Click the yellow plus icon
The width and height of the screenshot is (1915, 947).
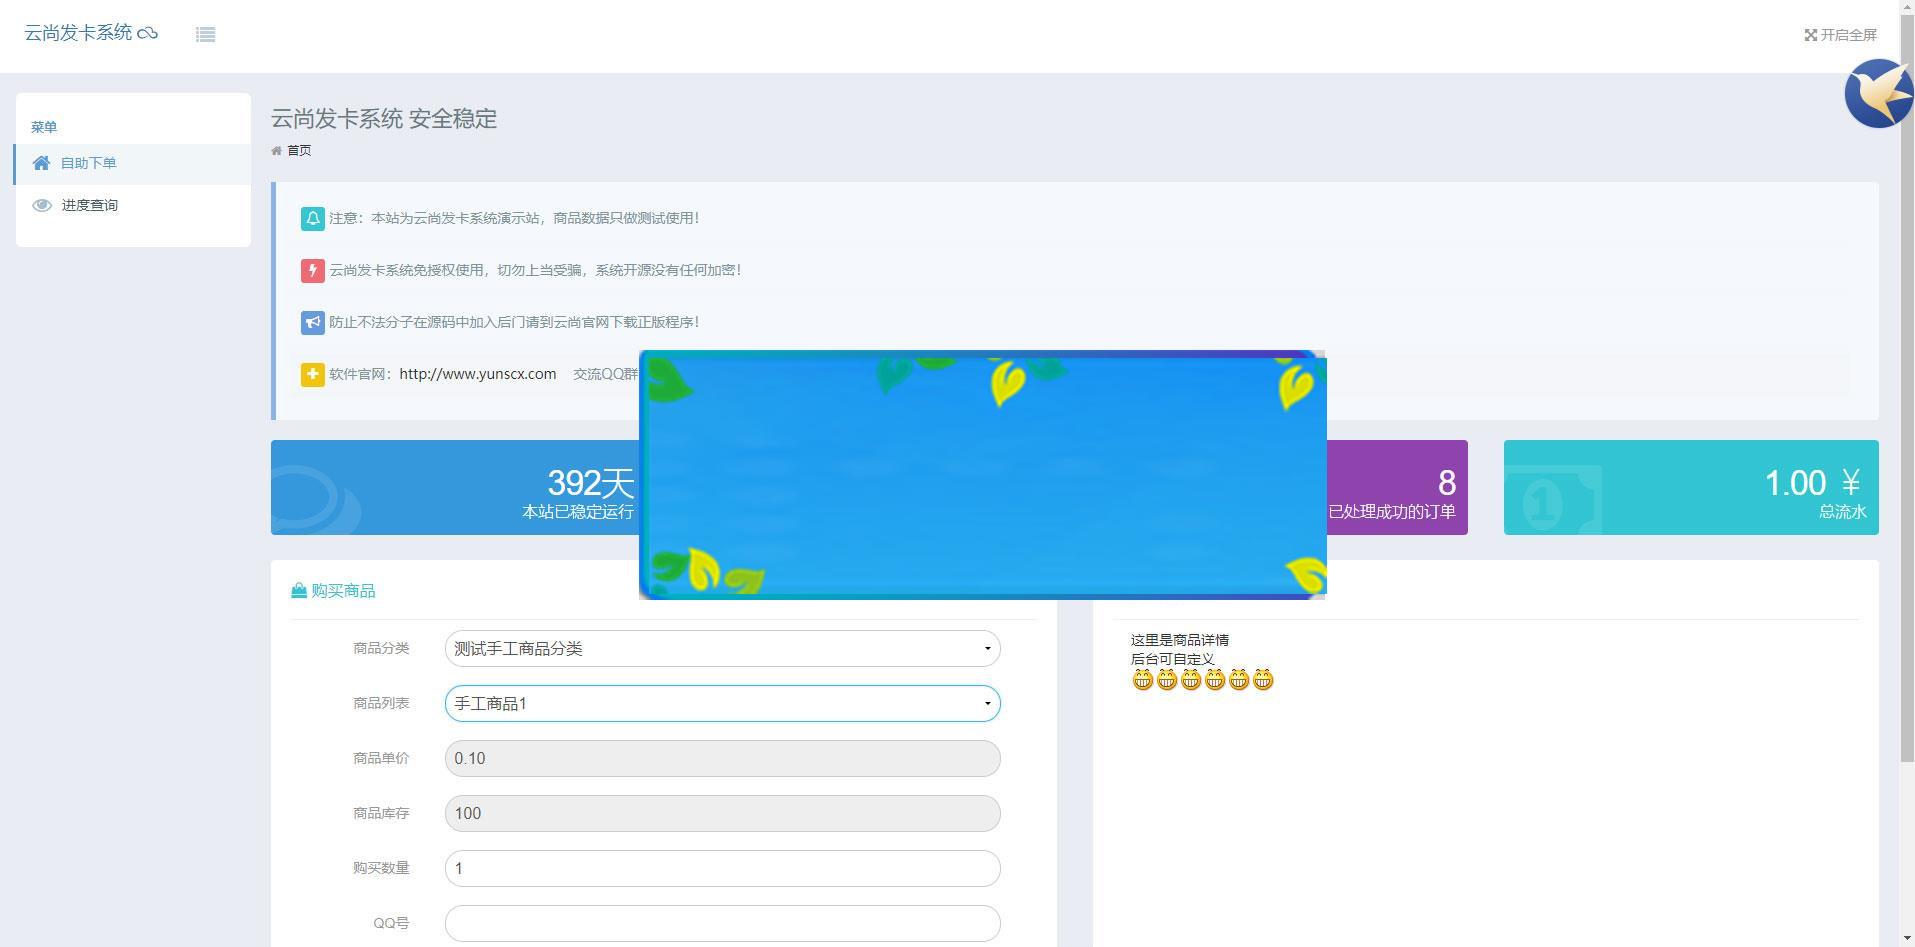coord(312,374)
